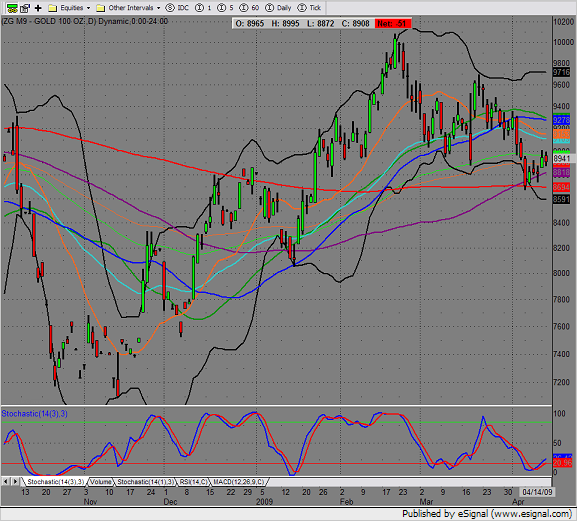
Task: Select the 60-minute interval button
Action: pyautogui.click(x=249, y=8)
